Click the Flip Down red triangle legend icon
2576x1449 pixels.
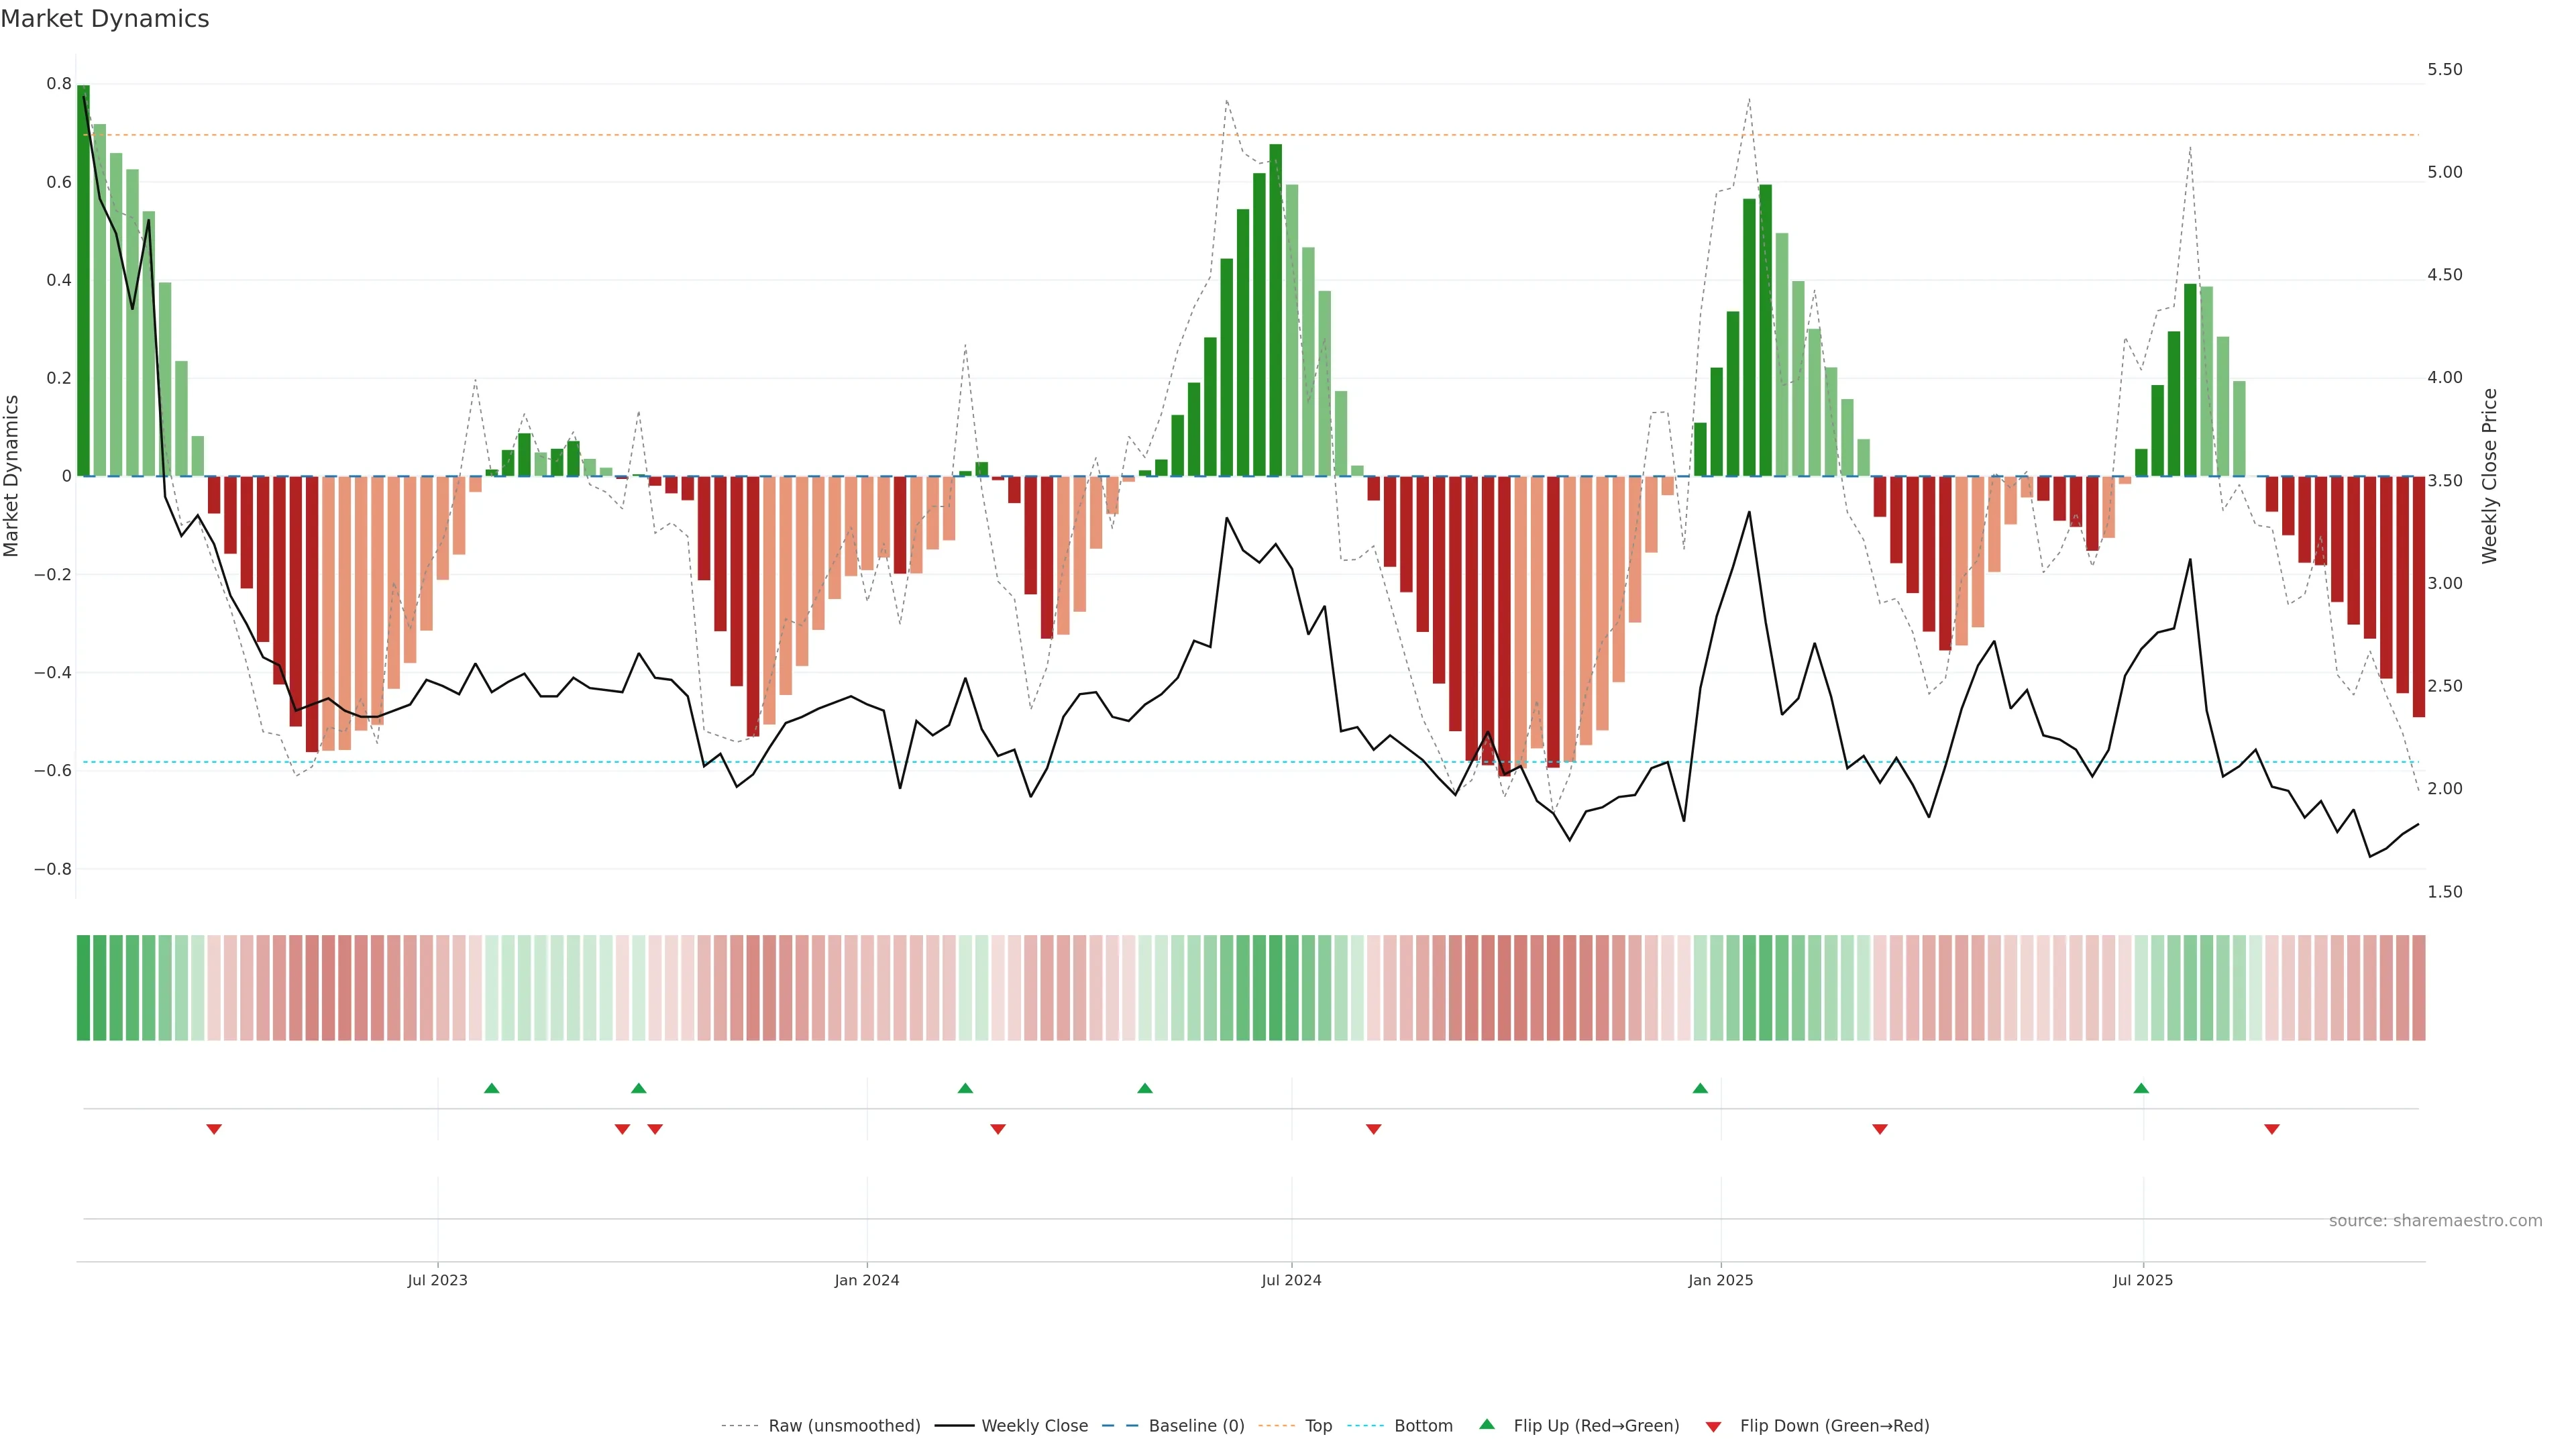pyautogui.click(x=1713, y=1426)
